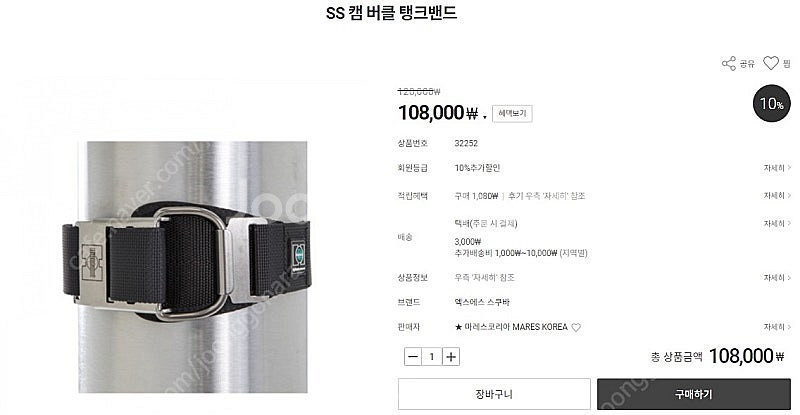This screenshot has width=800, height=415.
Task: Open 자세히 details for 상품정보 row
Action: [777, 278]
